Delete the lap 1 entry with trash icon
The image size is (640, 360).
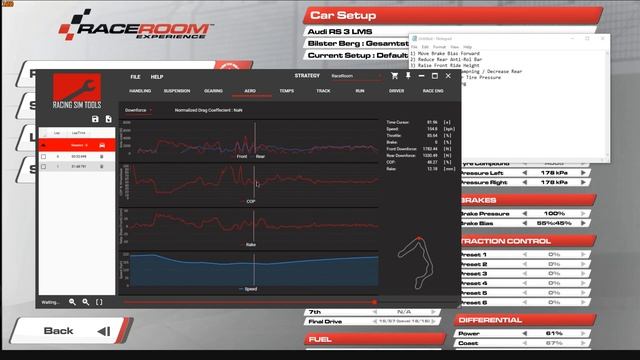pyautogui.click(x=102, y=167)
